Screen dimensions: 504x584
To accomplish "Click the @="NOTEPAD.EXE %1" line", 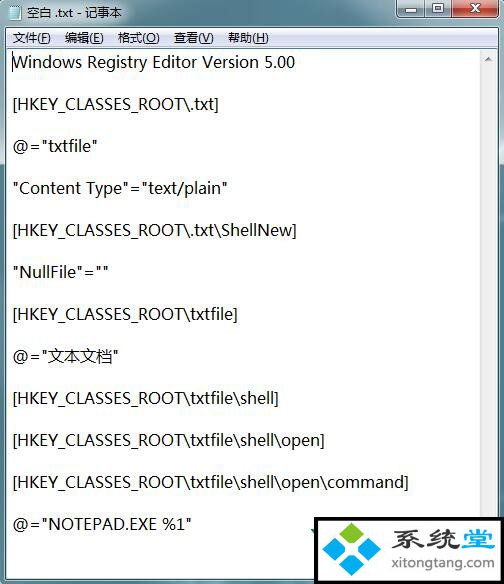I will 102,524.
